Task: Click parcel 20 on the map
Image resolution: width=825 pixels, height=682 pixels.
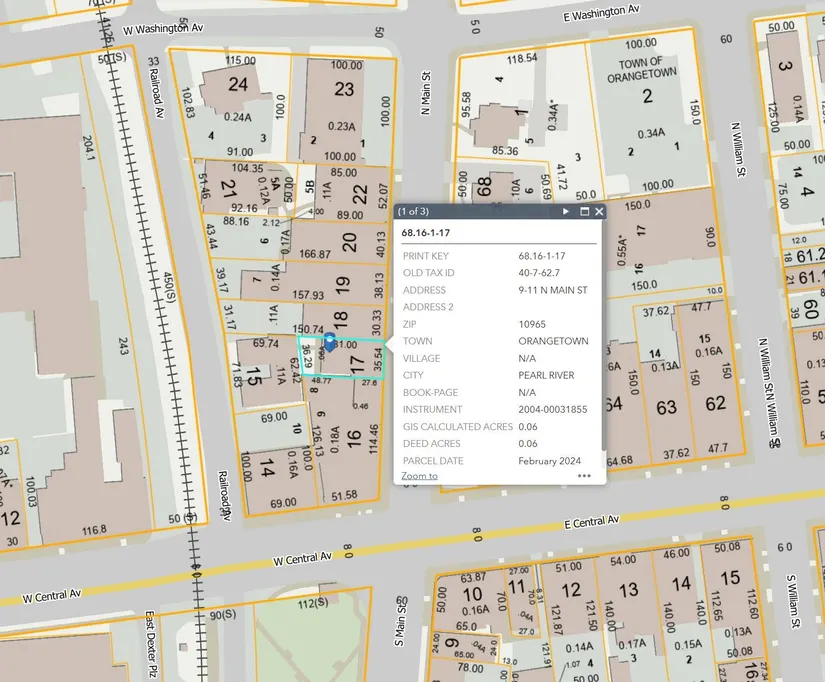Action: coord(348,241)
